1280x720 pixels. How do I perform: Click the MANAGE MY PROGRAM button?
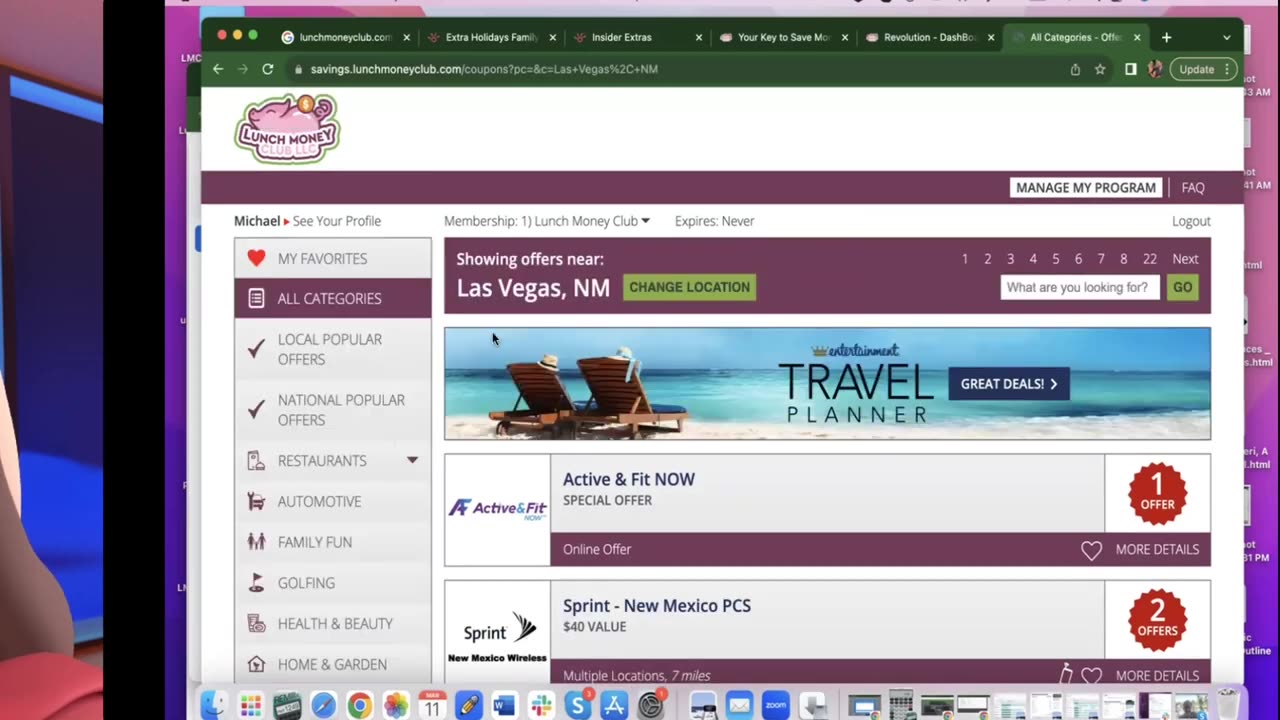(1085, 187)
